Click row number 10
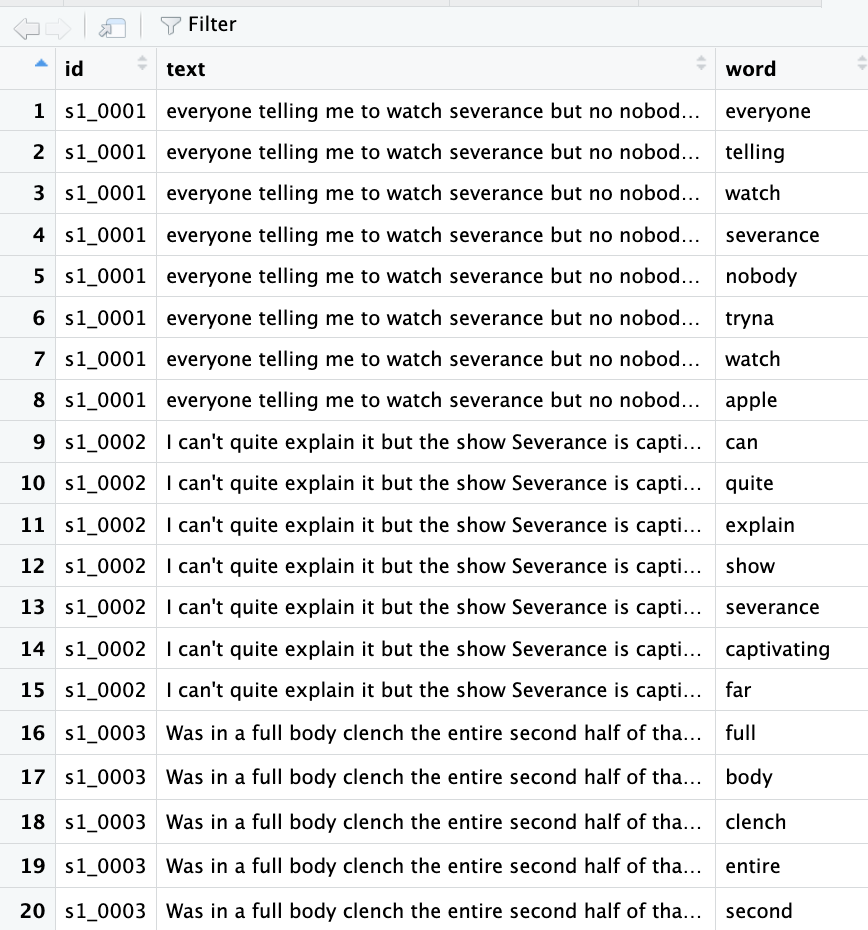Screen dimensions: 868x930 (x=33, y=483)
